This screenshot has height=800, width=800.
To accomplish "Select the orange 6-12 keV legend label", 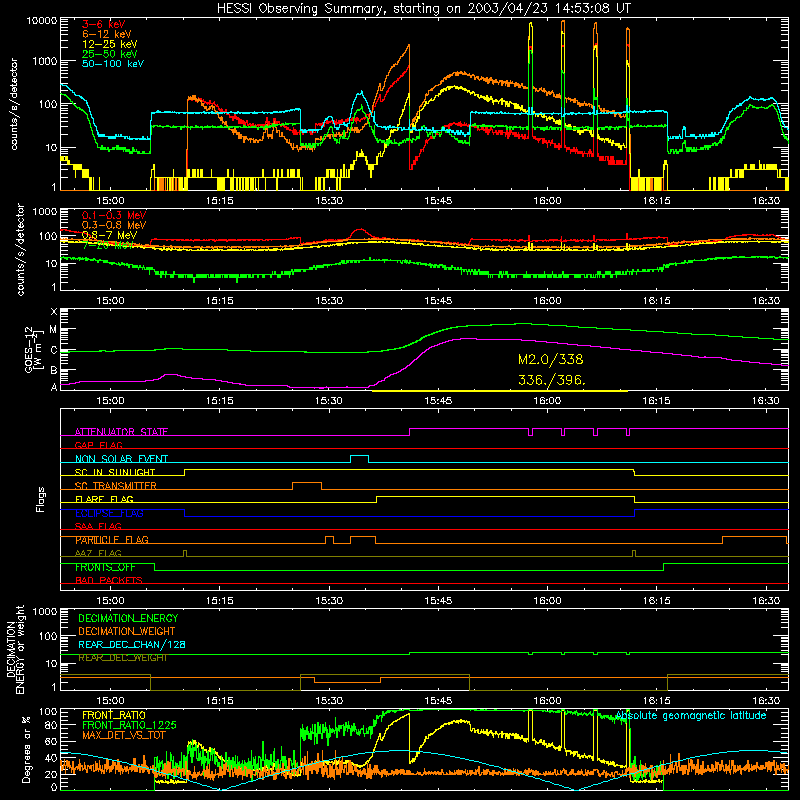I will (106, 34).
